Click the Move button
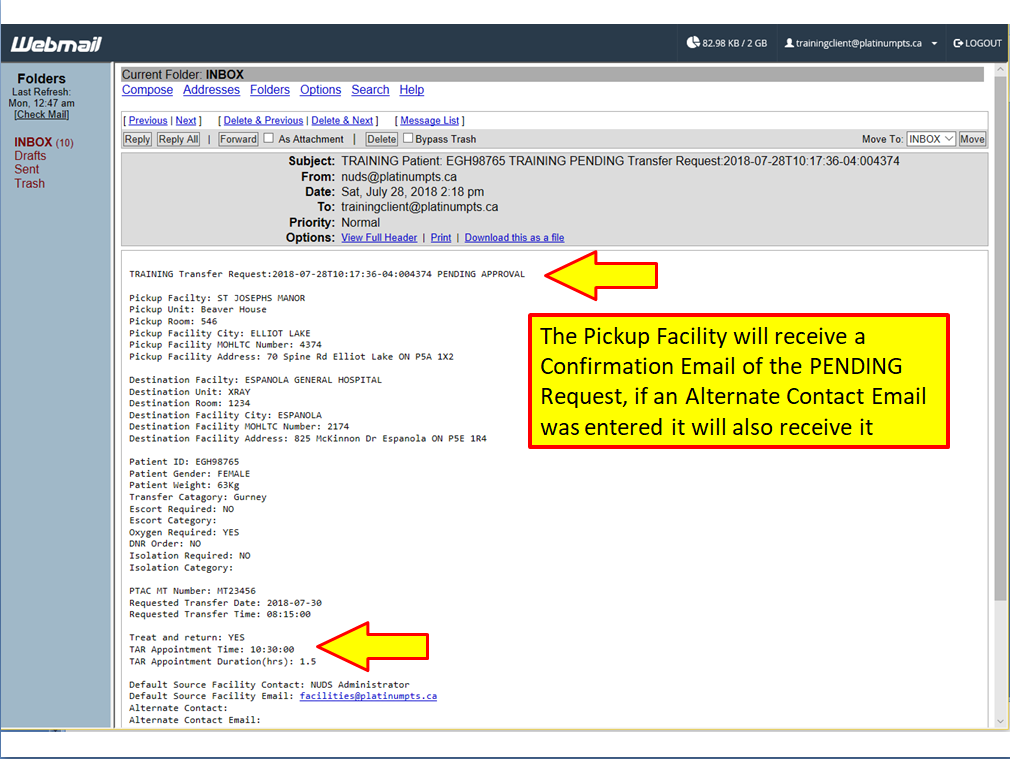This screenshot has width=1010, height=759. [972, 139]
